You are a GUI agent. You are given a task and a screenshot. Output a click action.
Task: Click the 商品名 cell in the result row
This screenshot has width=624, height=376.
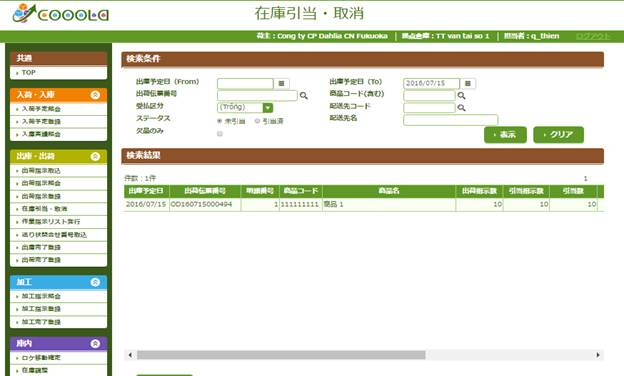389,205
